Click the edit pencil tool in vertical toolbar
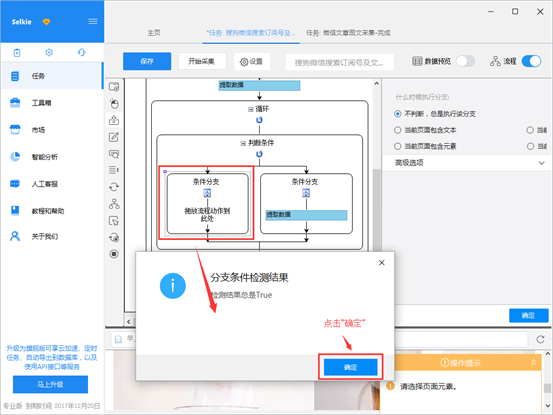The width and height of the screenshot is (553, 415). [x=114, y=137]
